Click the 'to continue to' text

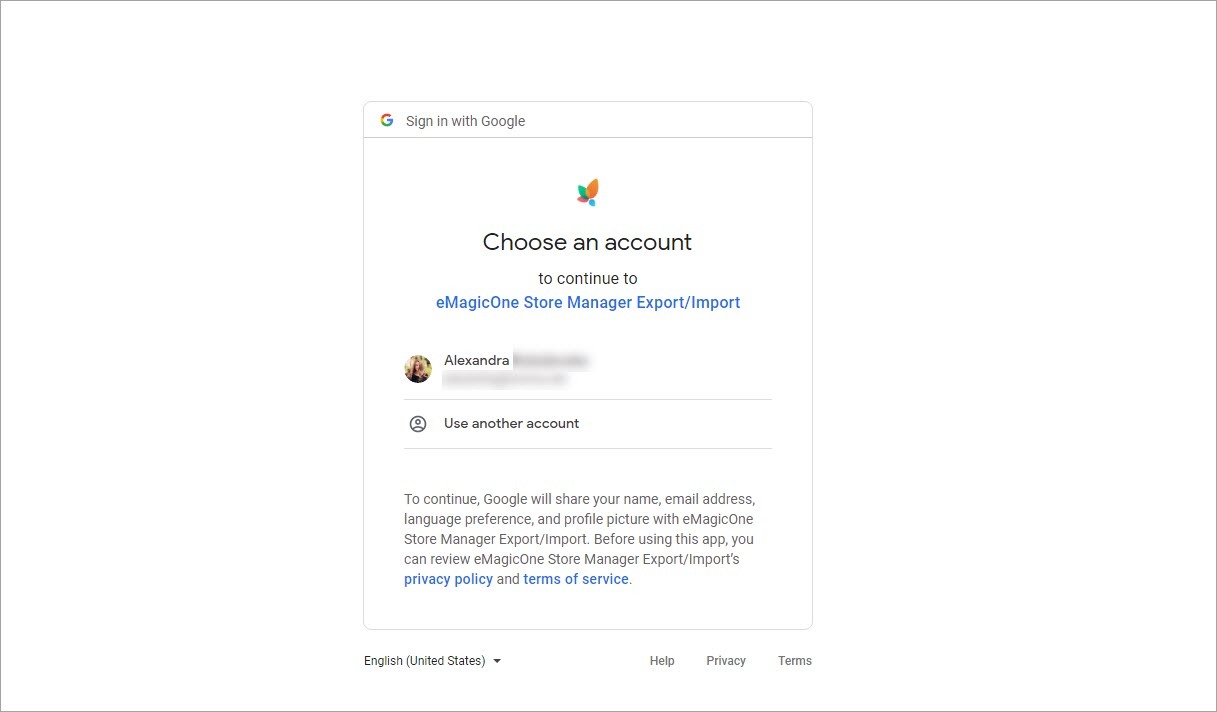(x=588, y=278)
